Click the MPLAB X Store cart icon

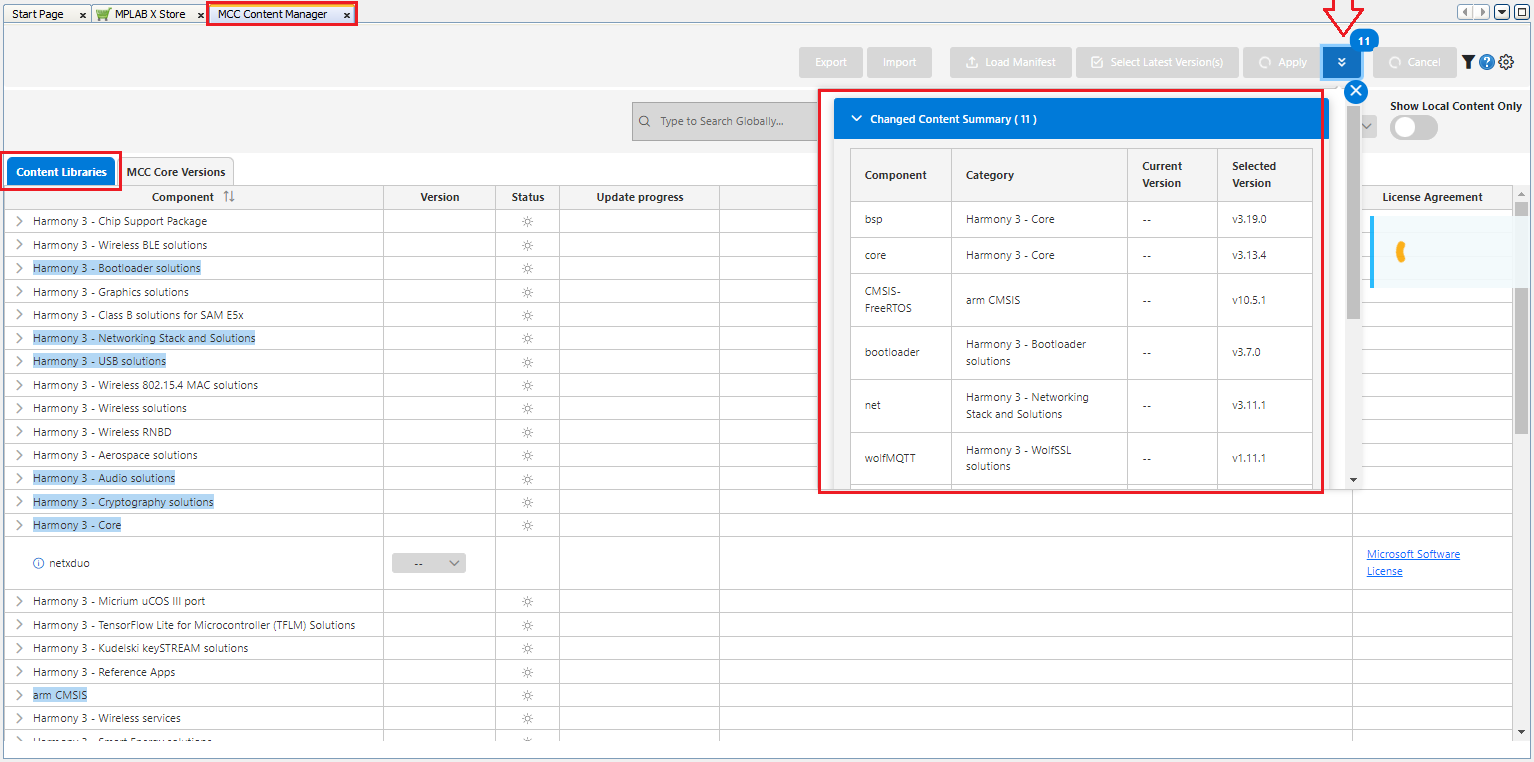pos(103,14)
